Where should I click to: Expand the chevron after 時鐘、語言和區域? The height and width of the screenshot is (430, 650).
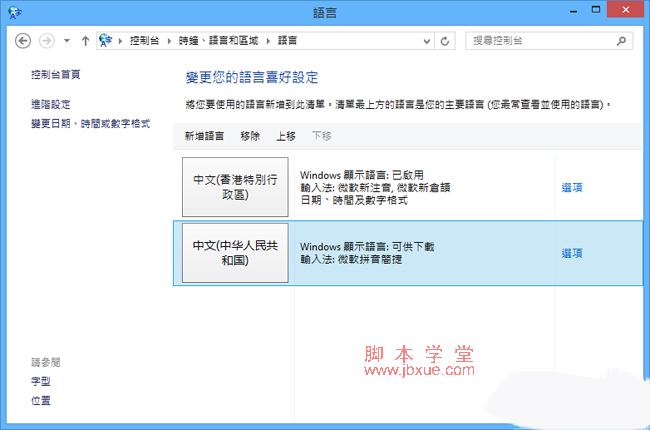tap(268, 41)
